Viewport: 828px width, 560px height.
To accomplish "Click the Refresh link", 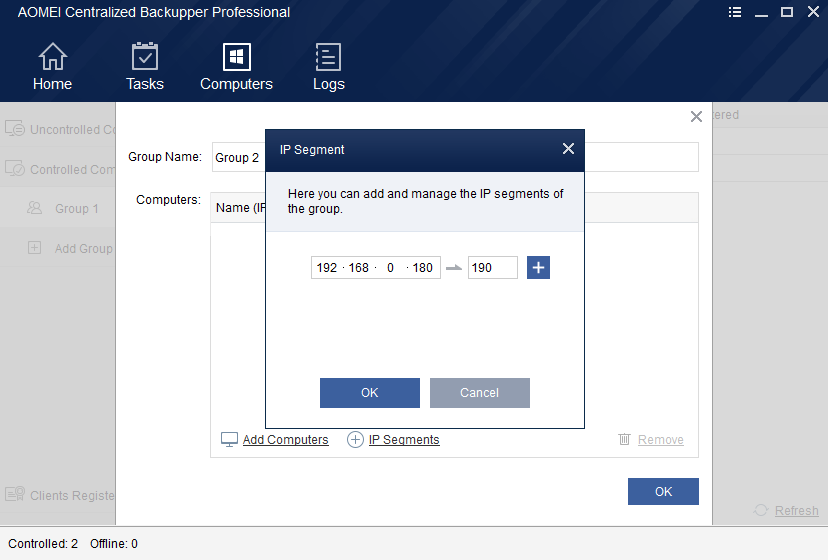I will tap(796, 511).
